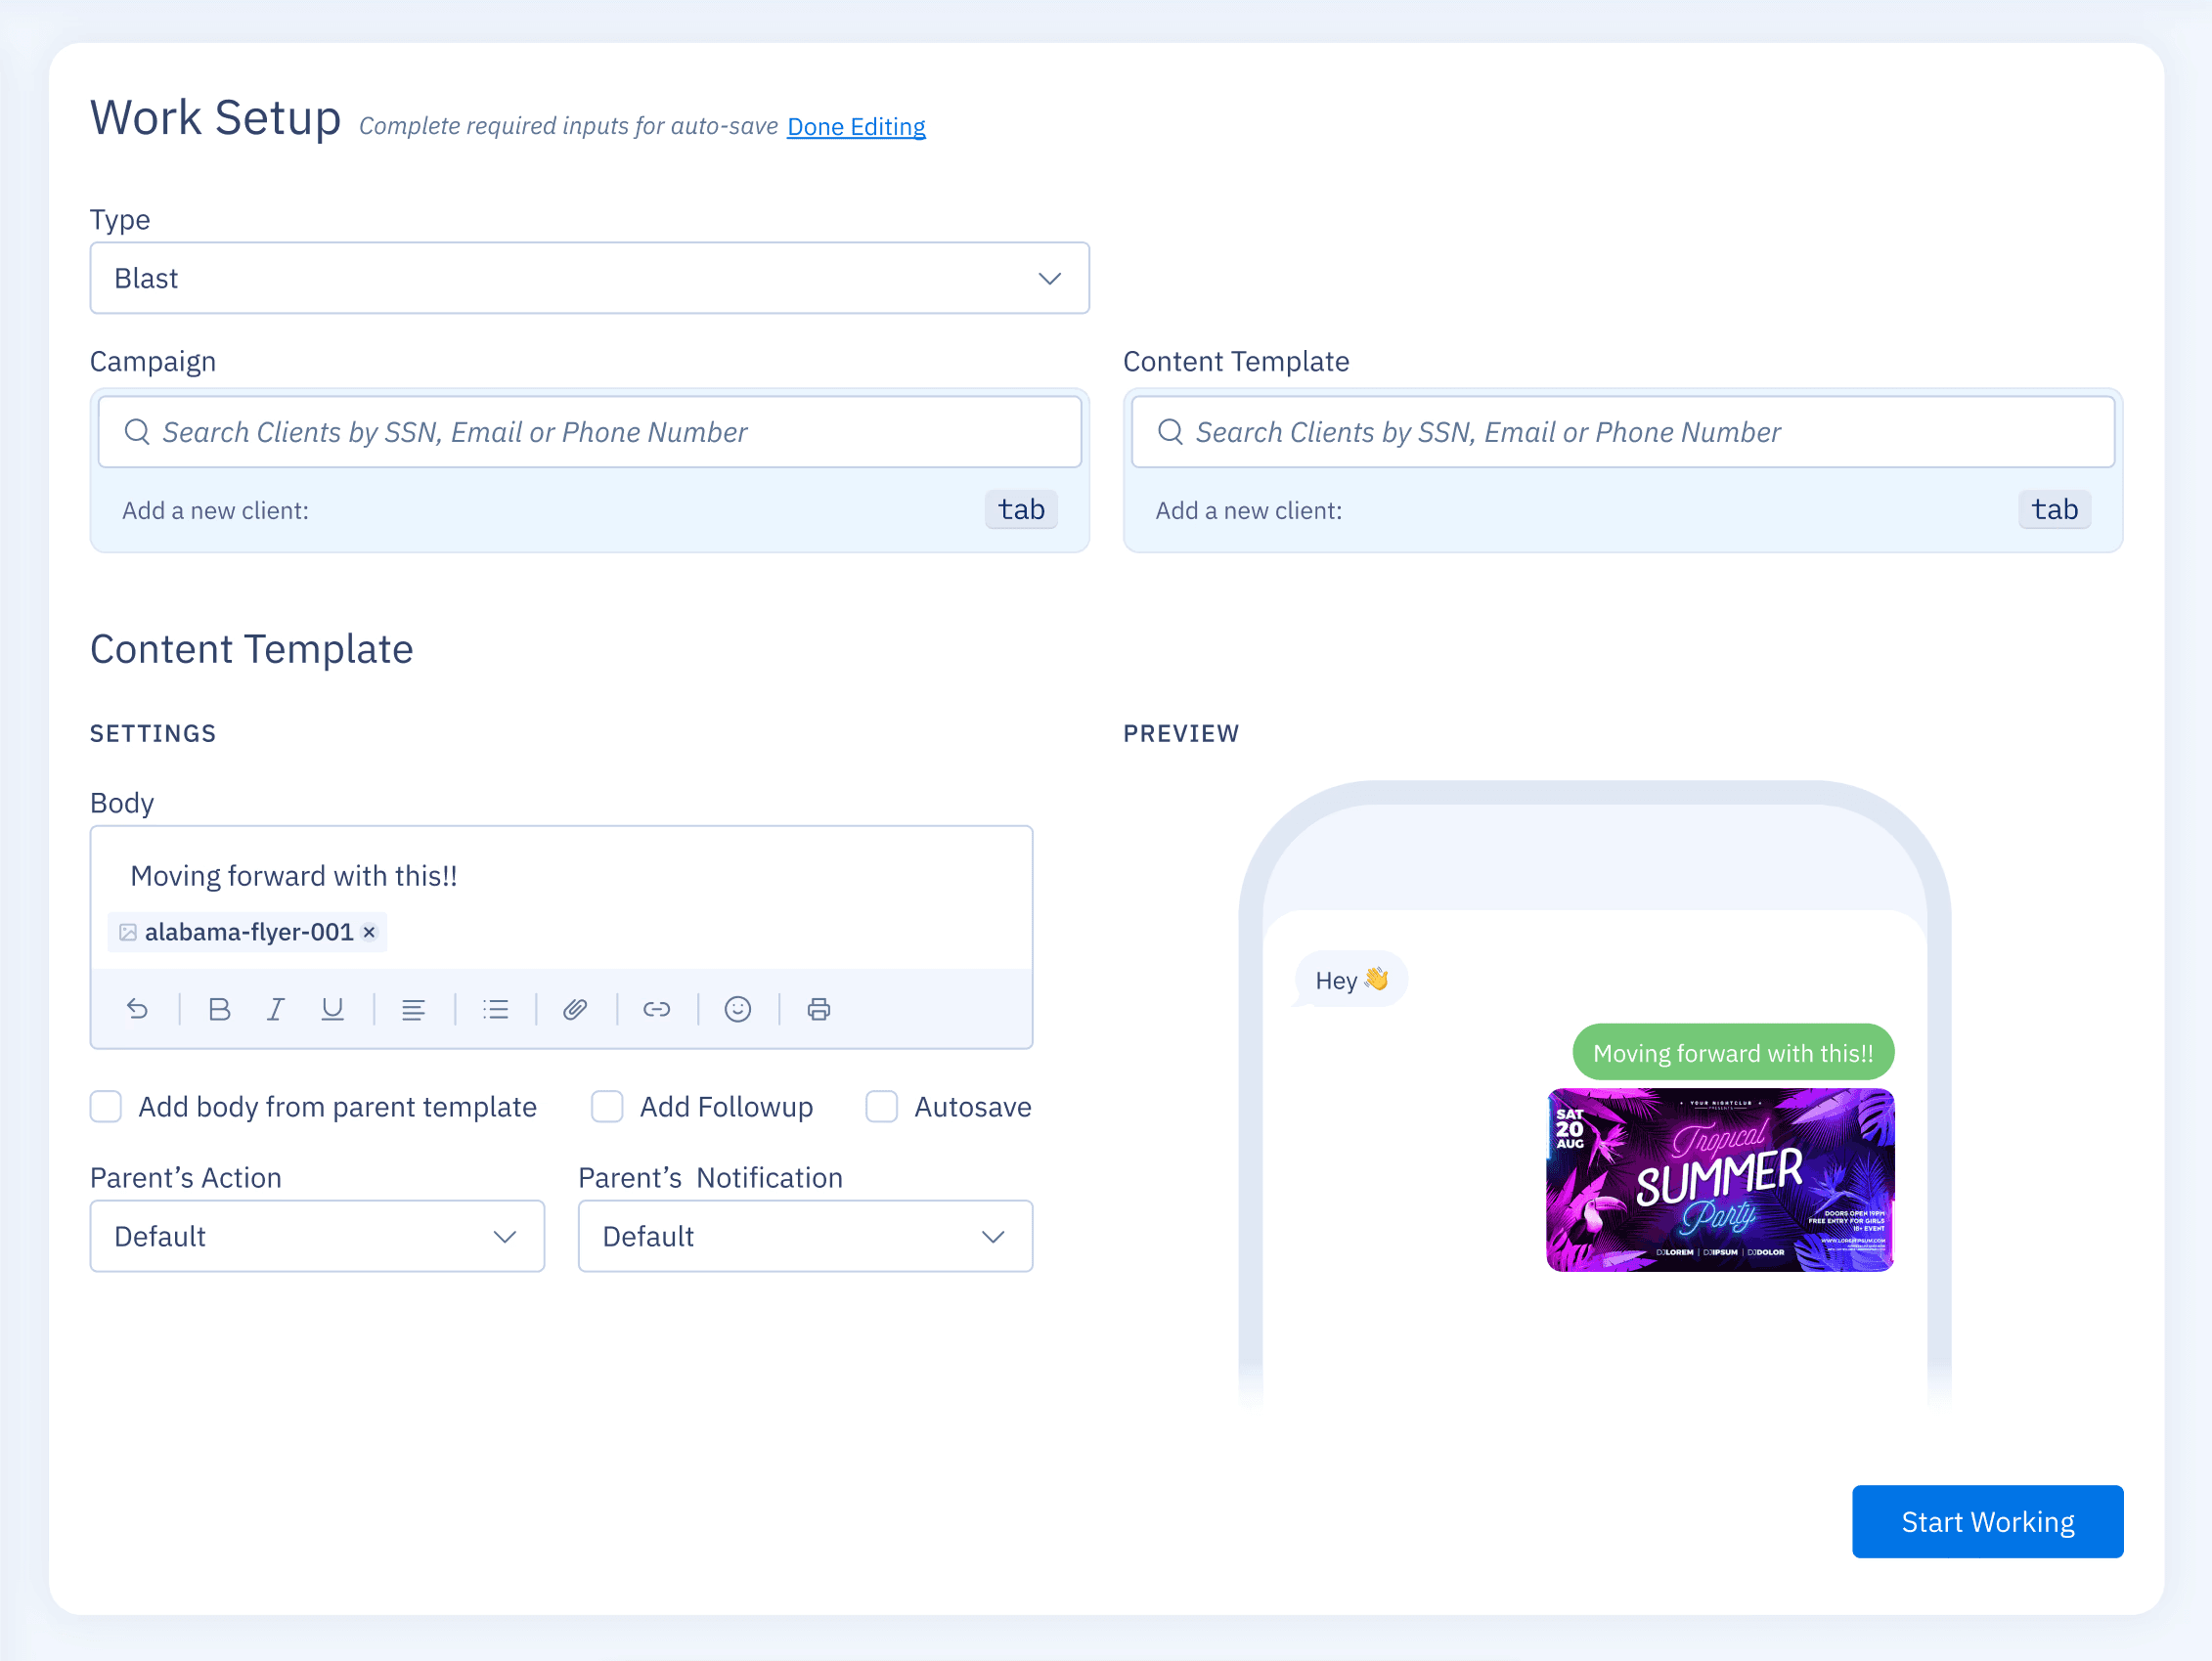Viewport: 2212px width, 1661px height.
Task: Click the print icon
Action: pyautogui.click(x=818, y=1009)
